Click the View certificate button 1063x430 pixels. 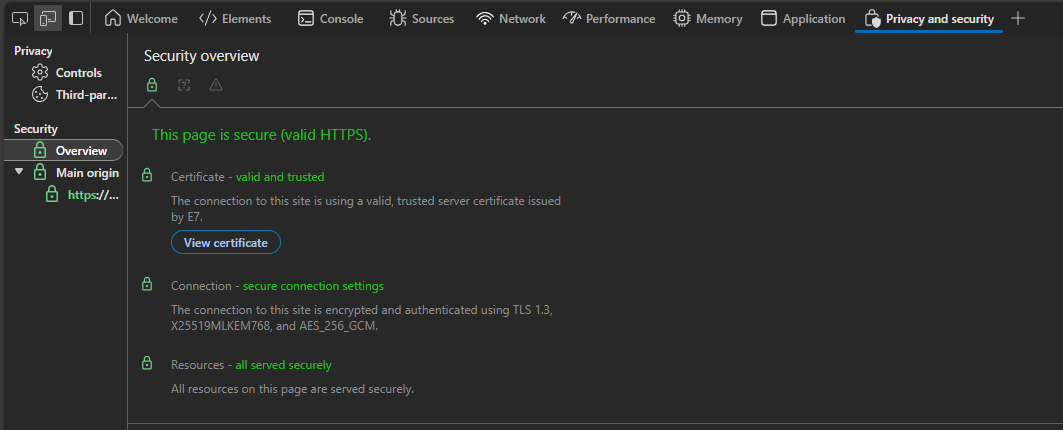pos(226,242)
